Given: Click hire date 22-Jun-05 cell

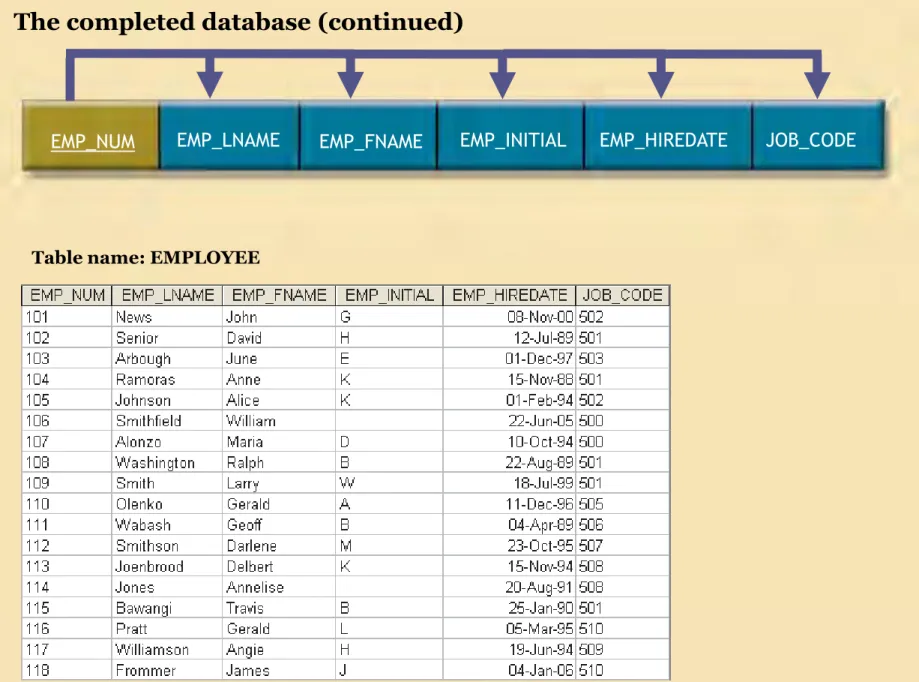Looking at the screenshot, I should coord(509,421).
